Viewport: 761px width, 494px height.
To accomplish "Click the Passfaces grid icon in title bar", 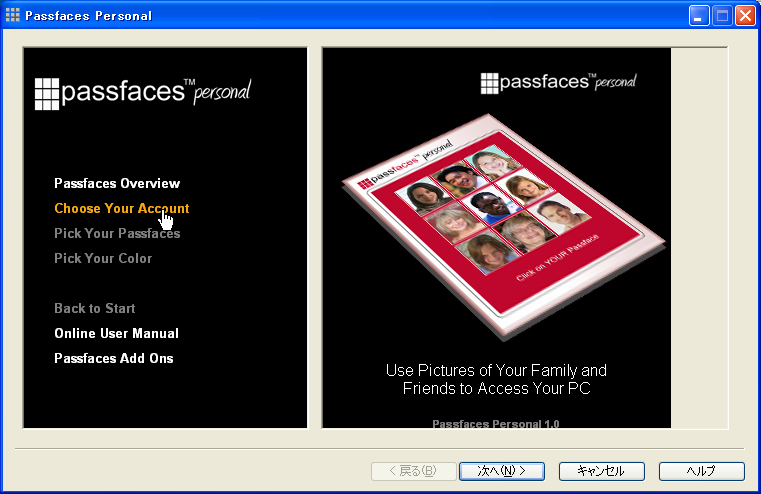I will coord(13,16).
